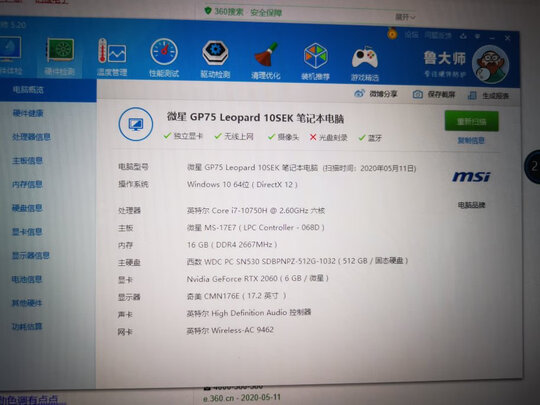Select 显卡信息 in sidebar

pos(28,232)
